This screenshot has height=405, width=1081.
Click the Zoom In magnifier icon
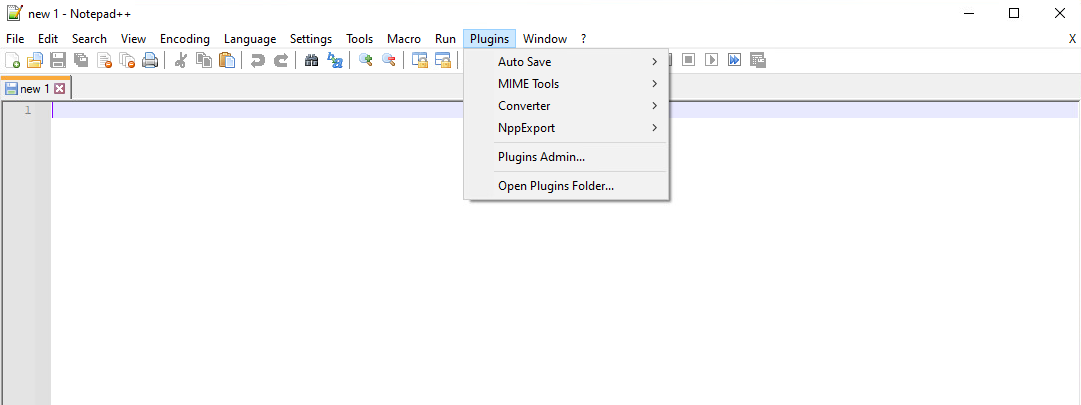[x=365, y=60]
